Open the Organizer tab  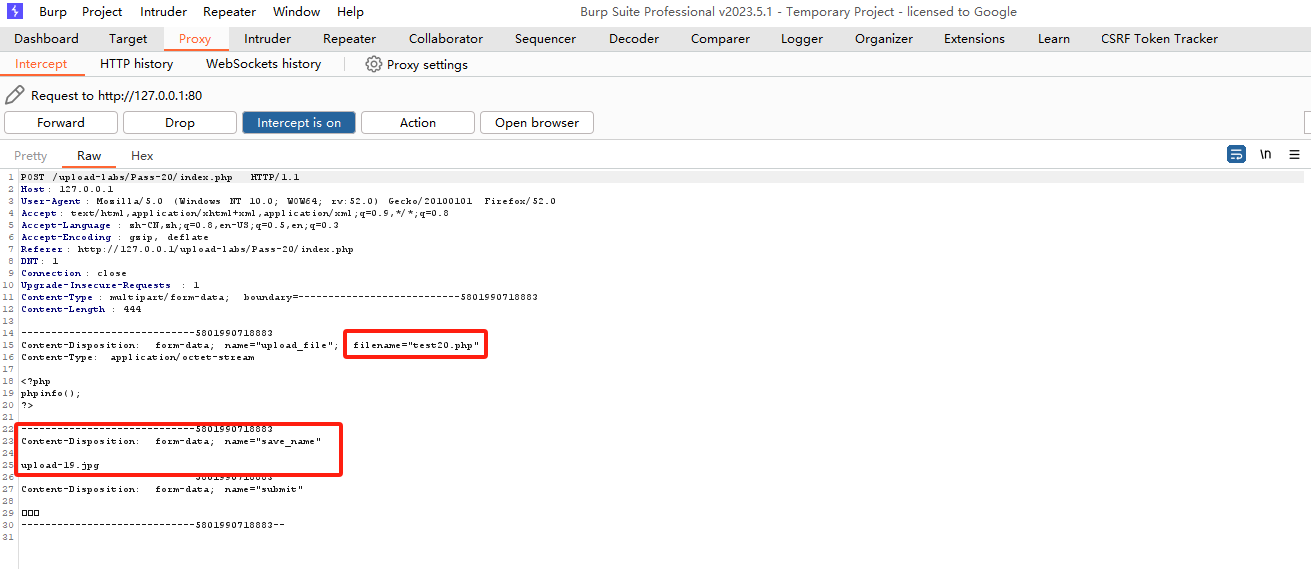pos(884,39)
